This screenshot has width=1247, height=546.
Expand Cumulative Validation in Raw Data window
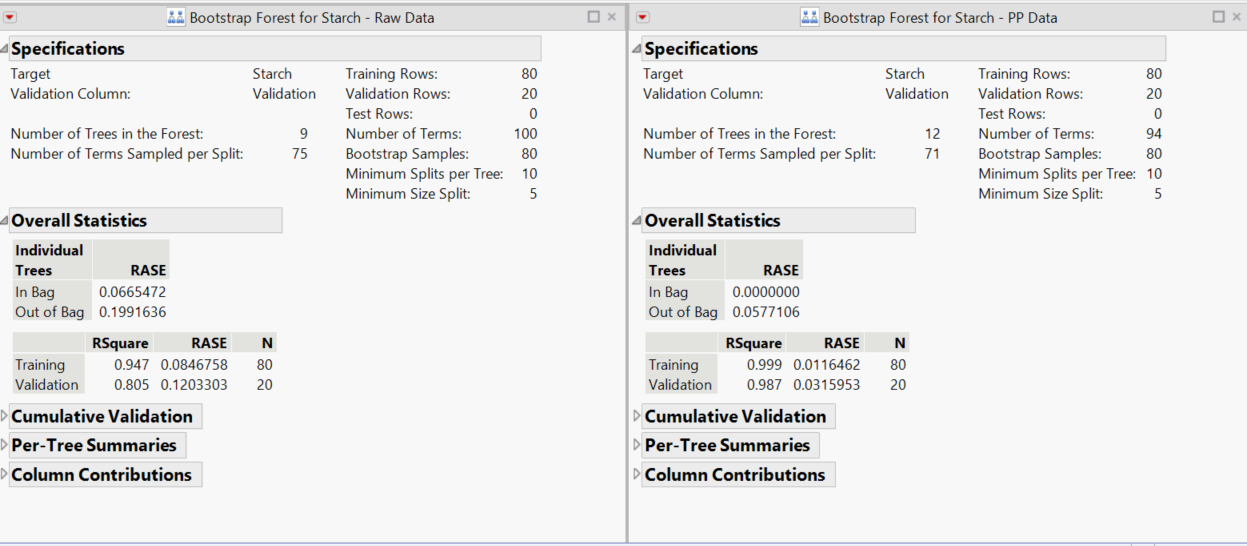pos(5,416)
